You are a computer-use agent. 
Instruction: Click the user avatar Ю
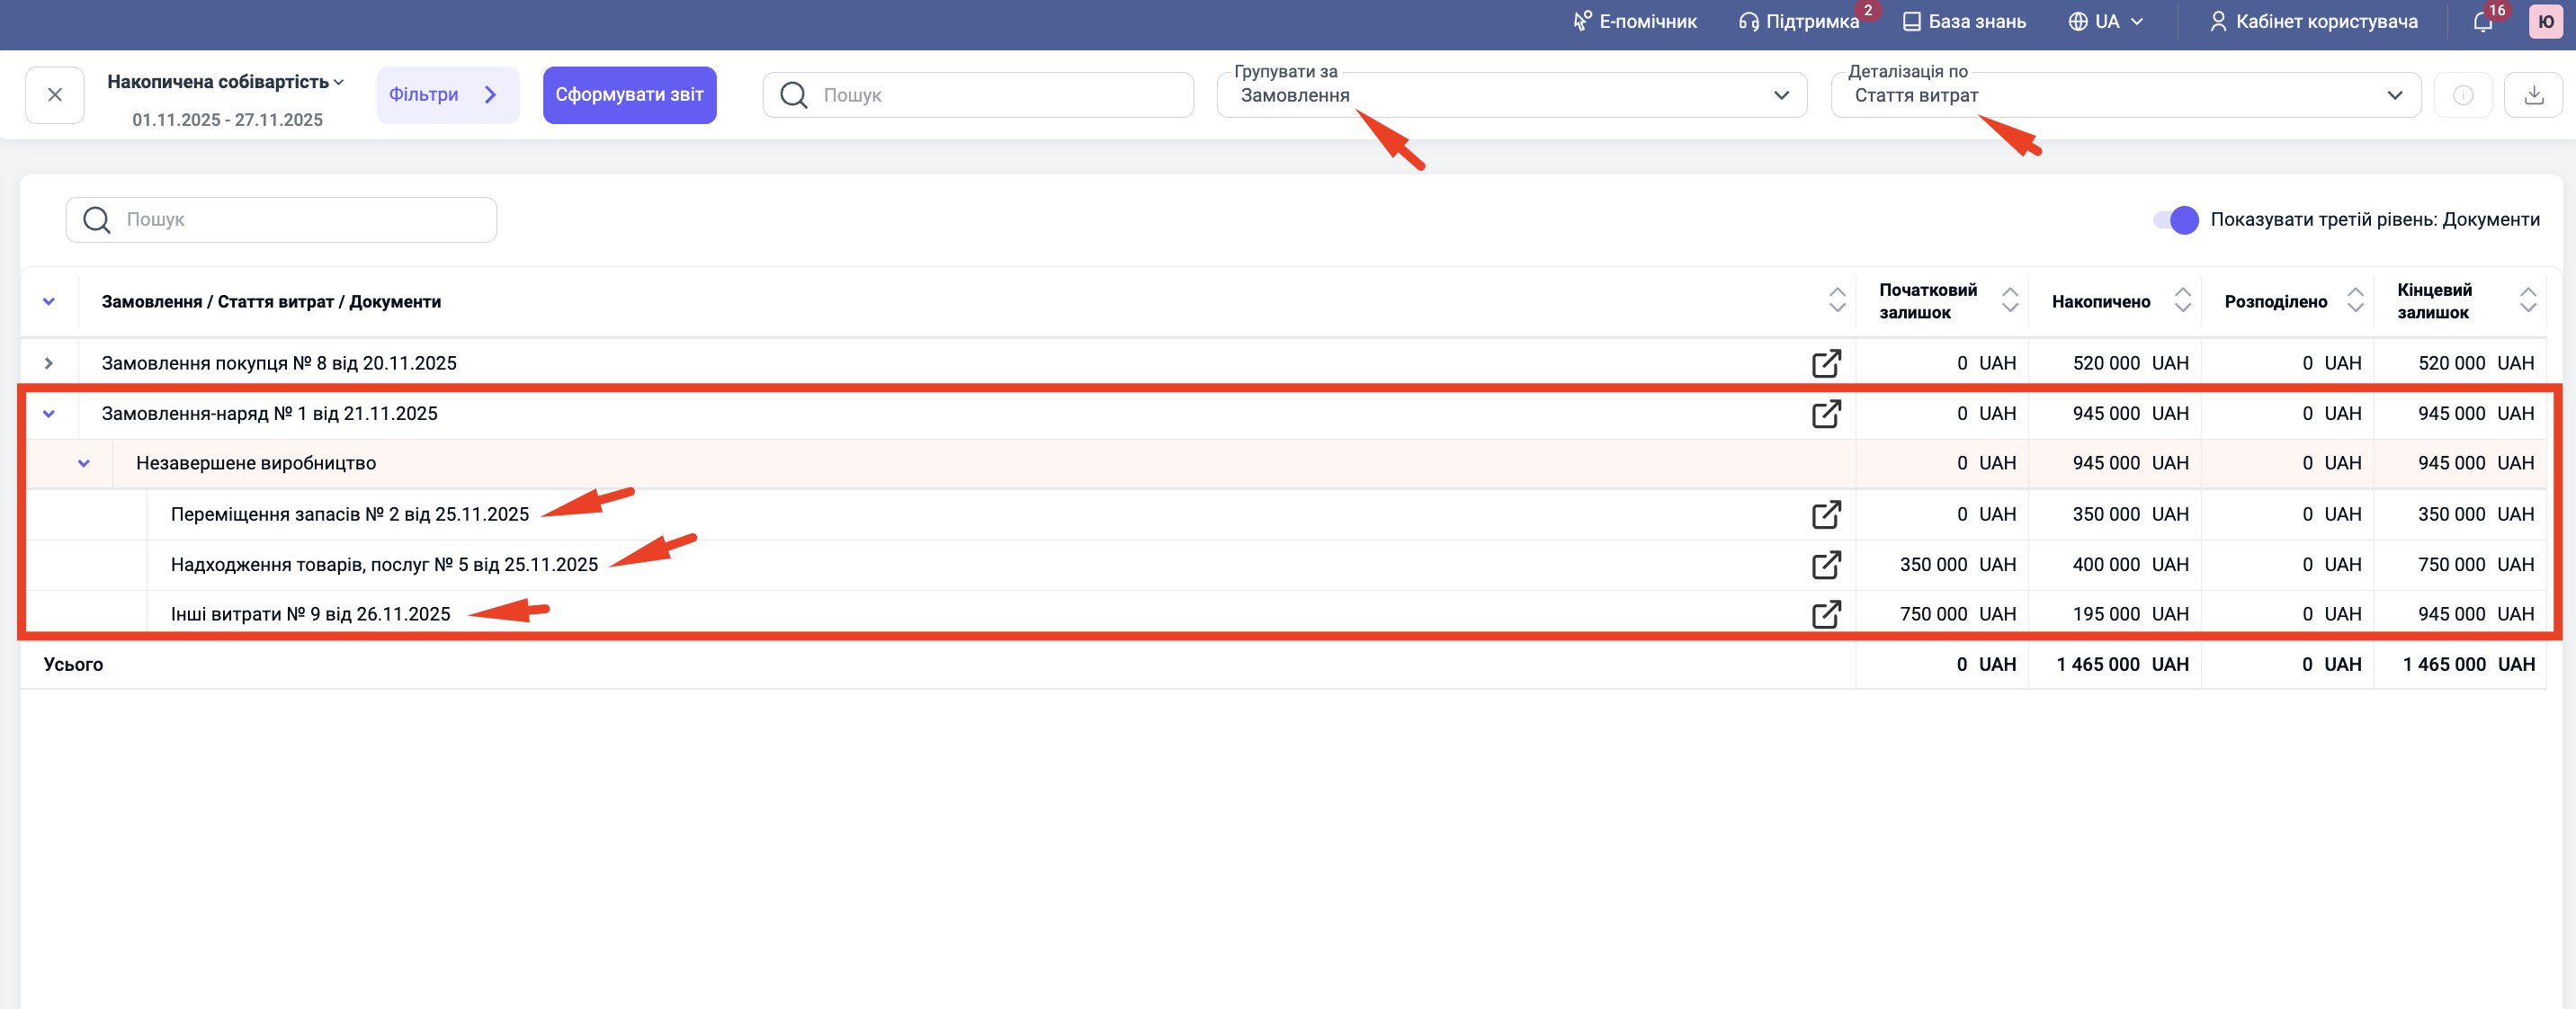(2545, 22)
